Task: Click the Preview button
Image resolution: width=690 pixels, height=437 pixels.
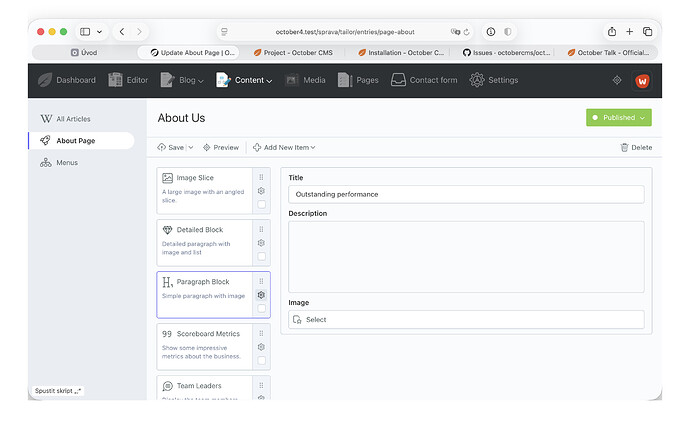Action: pos(220,147)
